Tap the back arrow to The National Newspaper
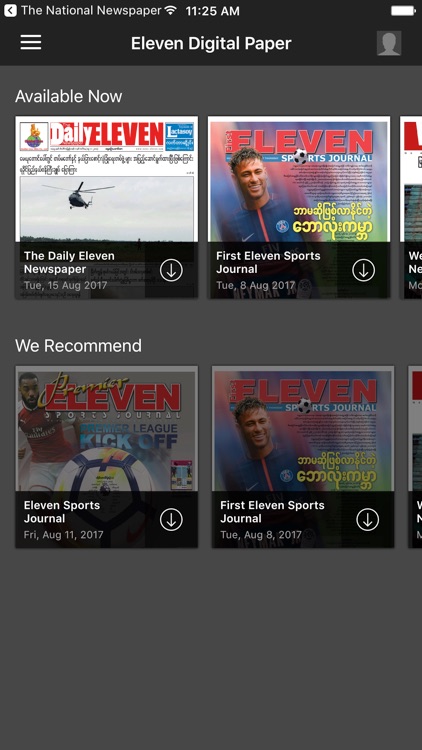Image resolution: width=422 pixels, height=750 pixels. 10,11
